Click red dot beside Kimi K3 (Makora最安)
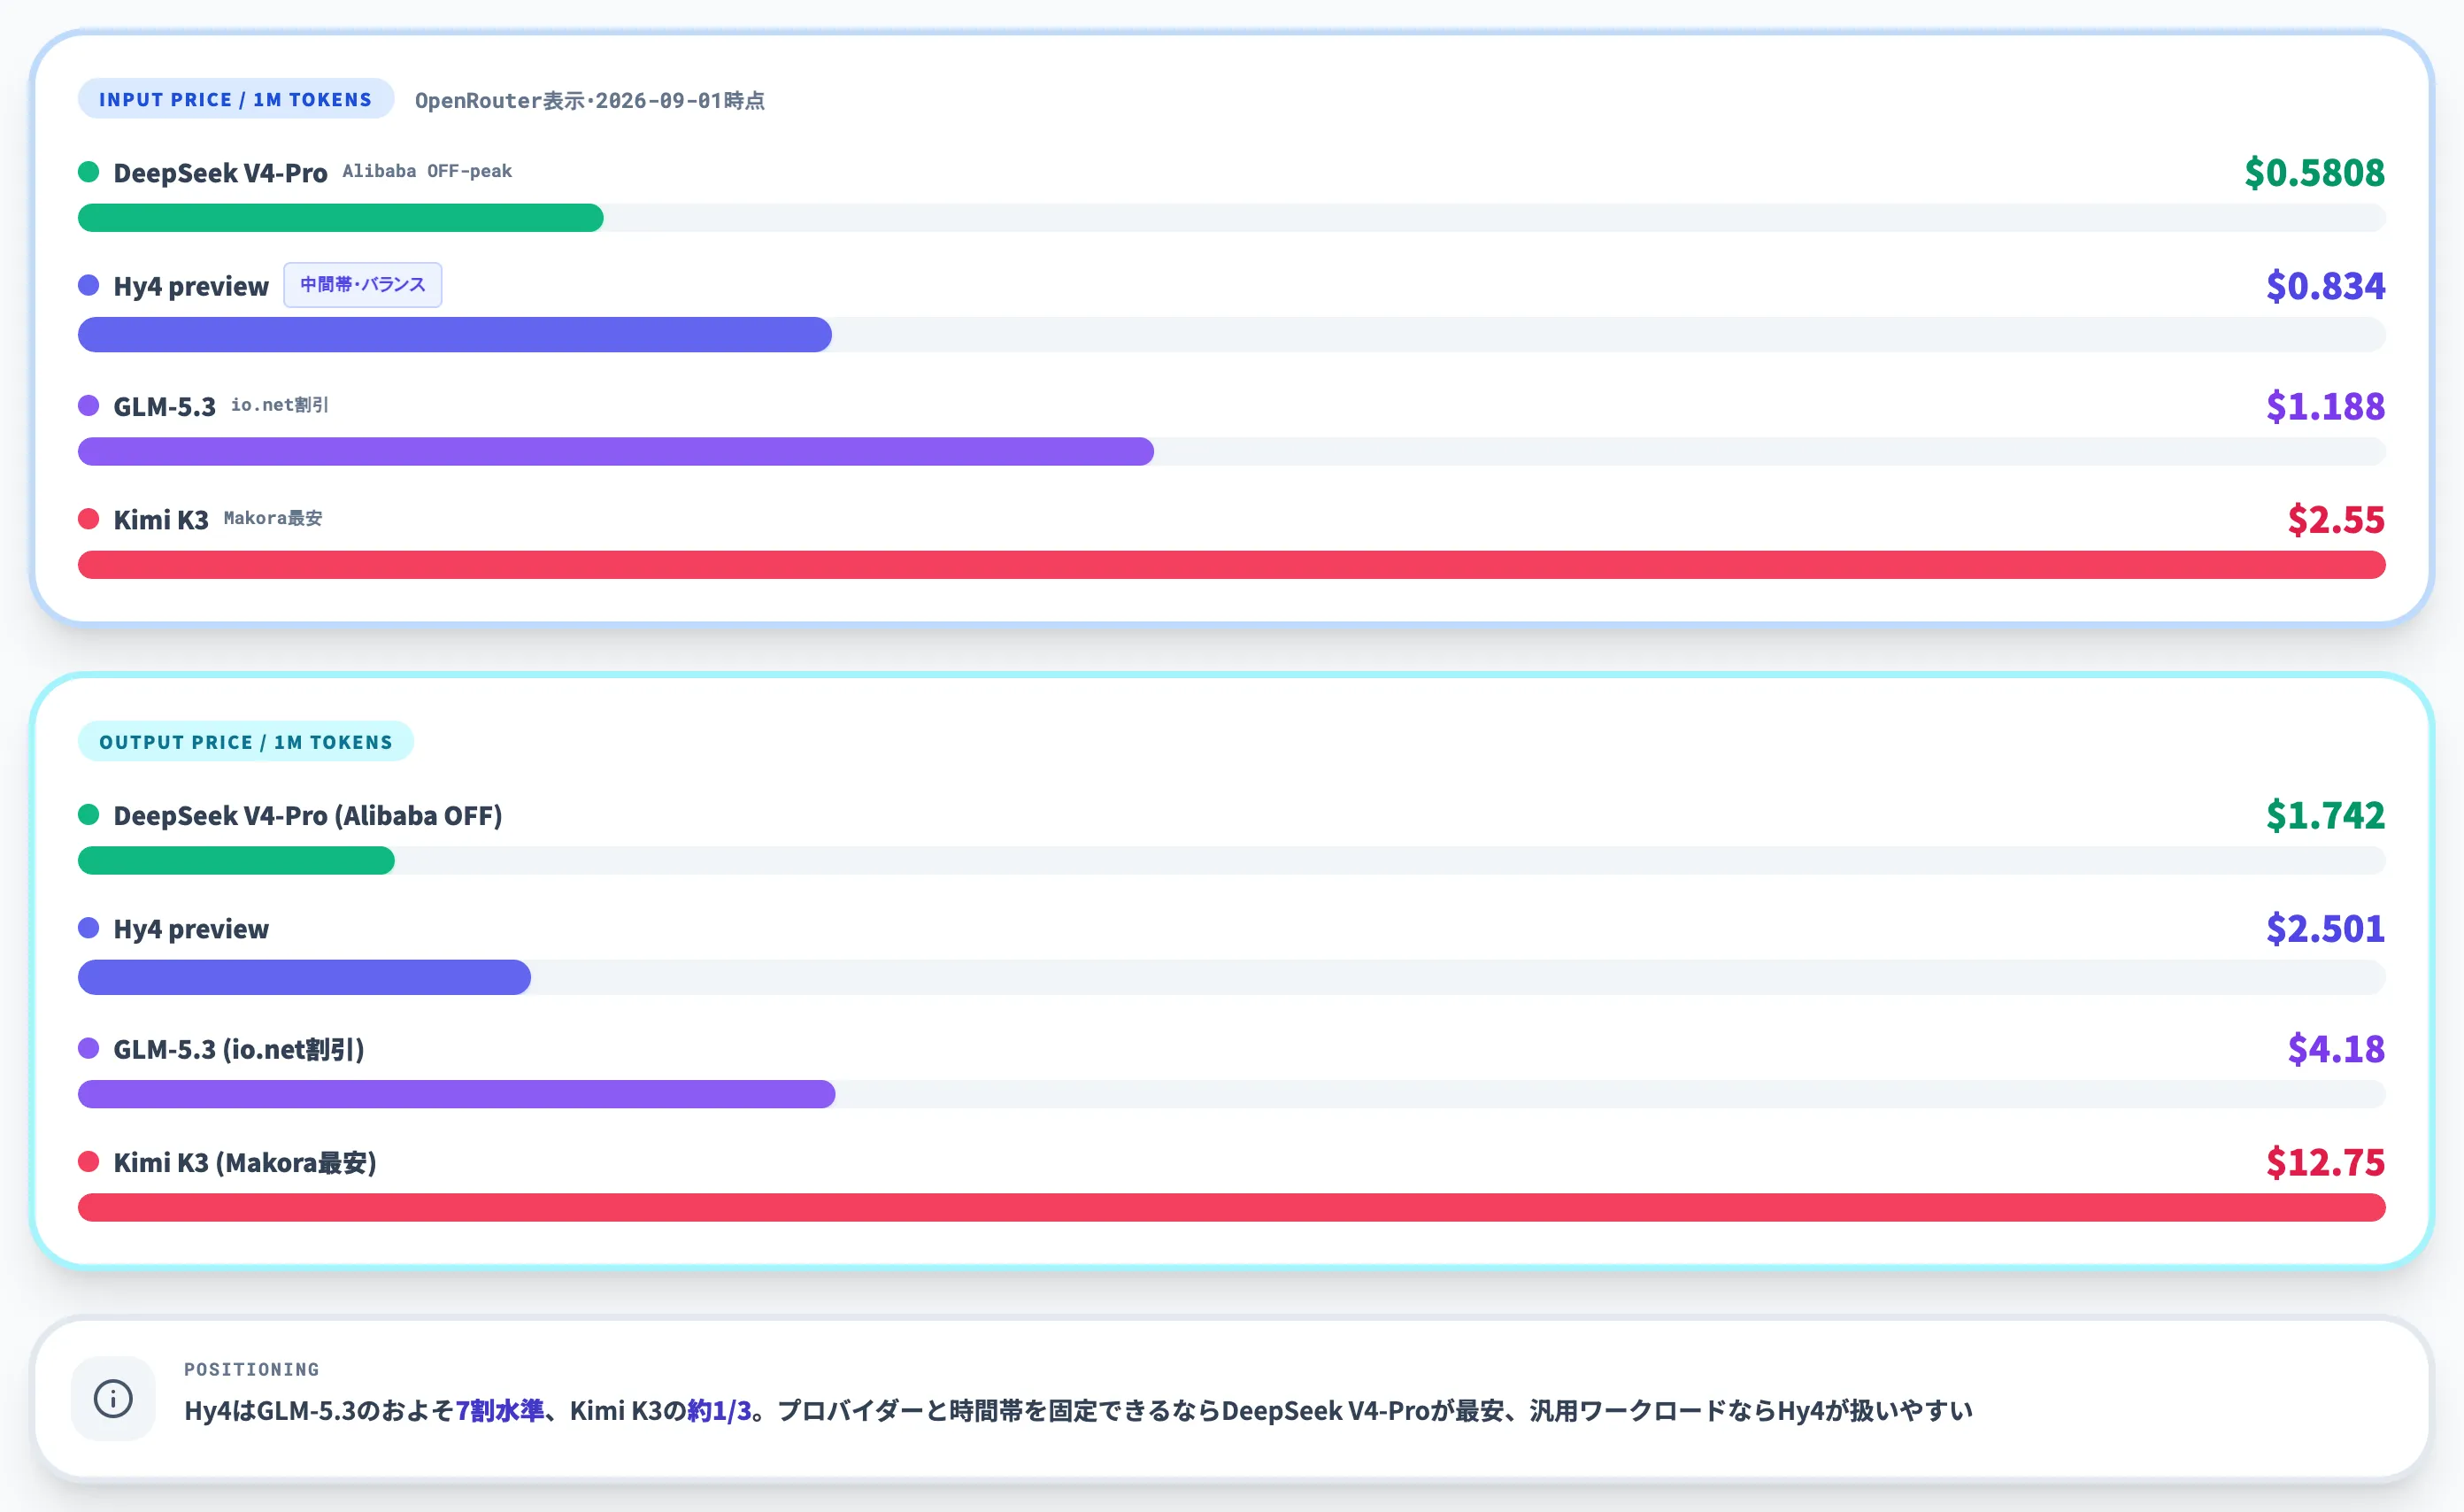 89,1162
